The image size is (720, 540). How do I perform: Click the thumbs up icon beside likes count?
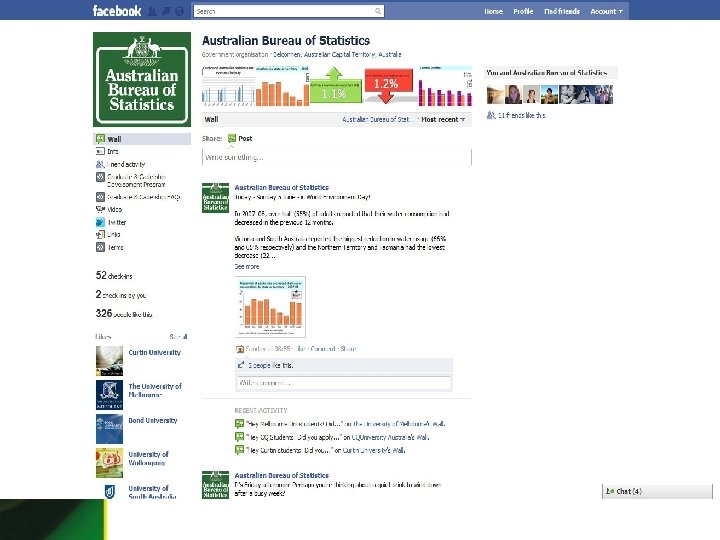(x=241, y=365)
